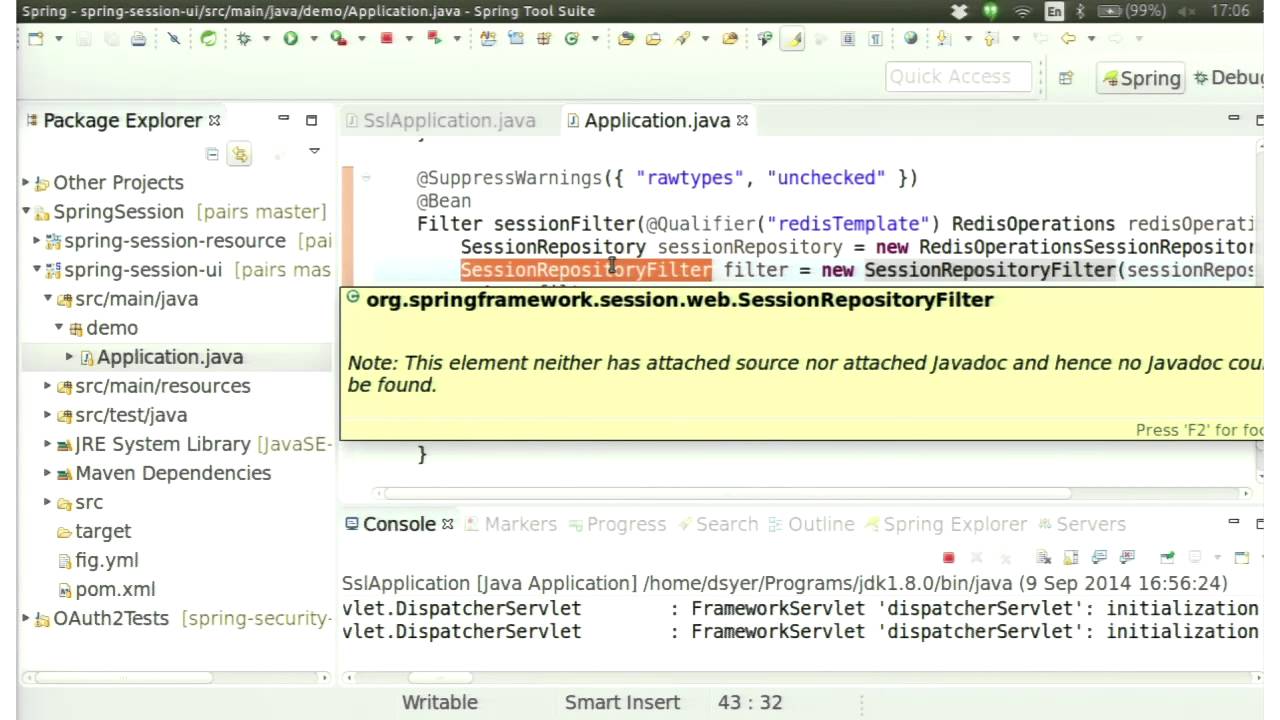
Task: Minimize the Package Explorer panel
Action: [x=284, y=120]
